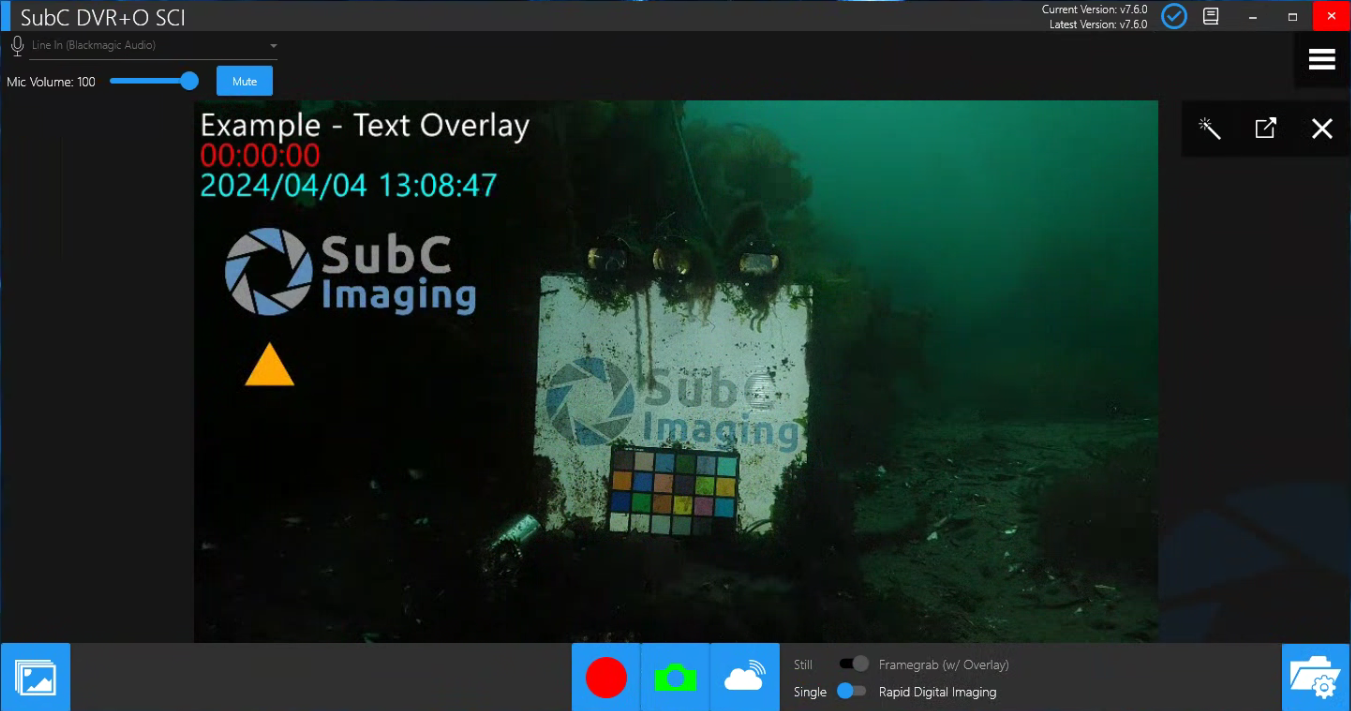Click the microphone icon beside audio input
1351x711 pixels.
coord(17,46)
